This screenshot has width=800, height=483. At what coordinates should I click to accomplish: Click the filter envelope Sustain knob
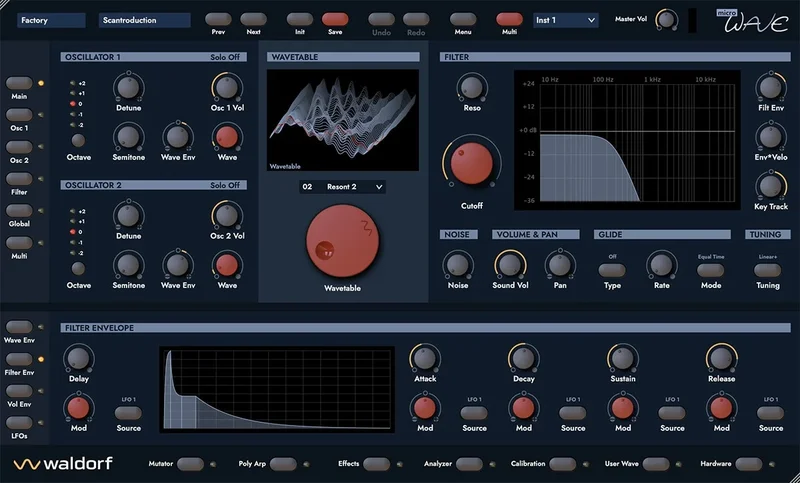622,359
